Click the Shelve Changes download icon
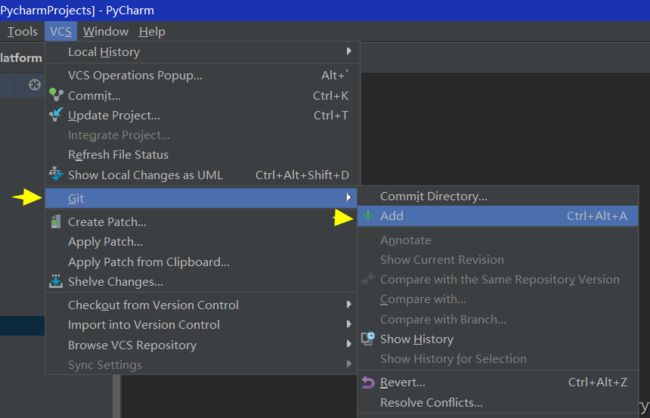Screen dimensions: 650x418 pos(56,281)
